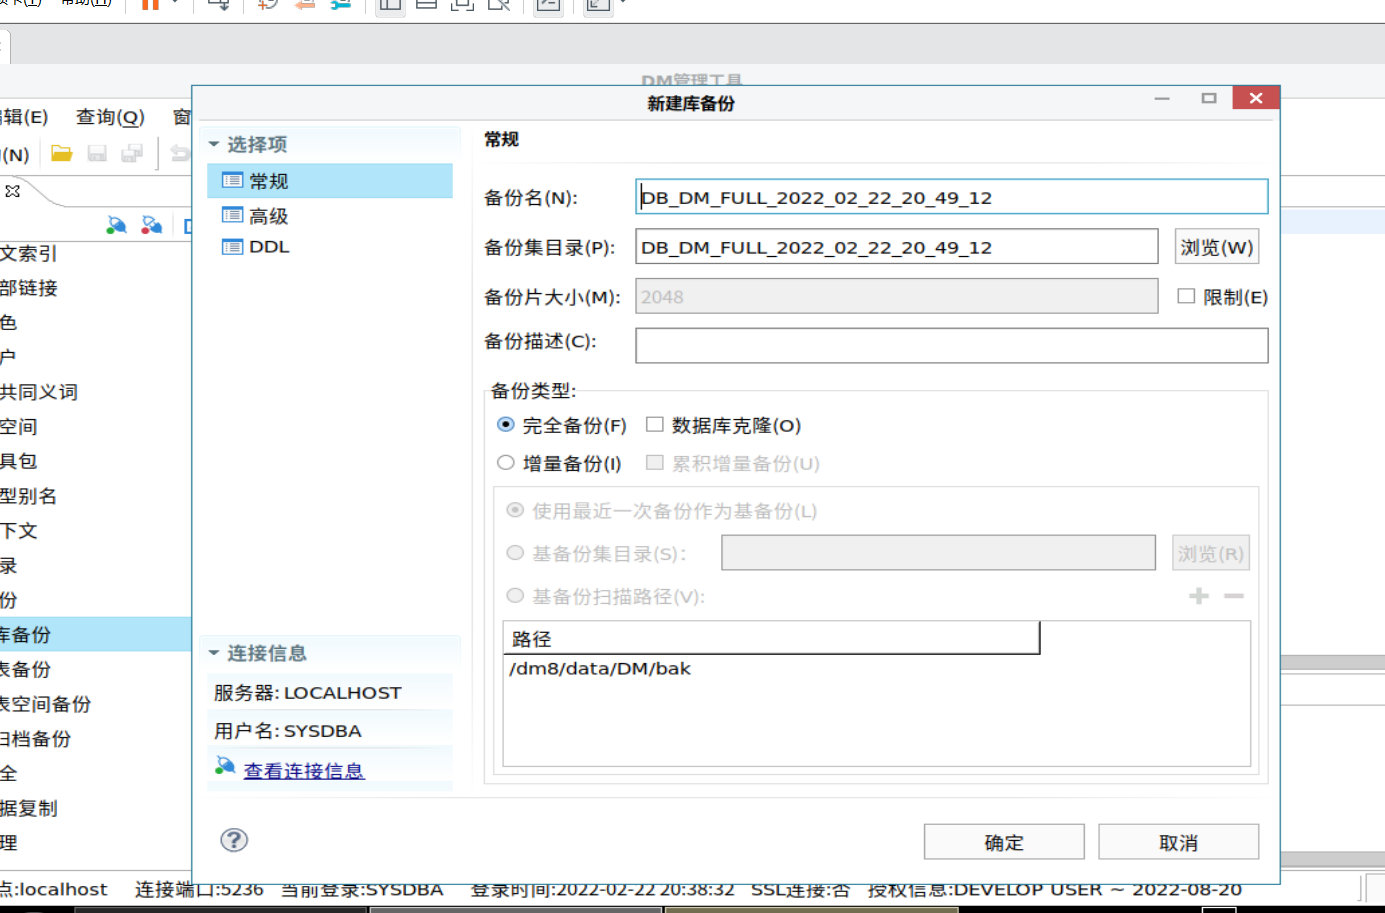The width and height of the screenshot is (1385, 913).
Task: Click the 备份集目录(P) input field
Action: point(897,247)
